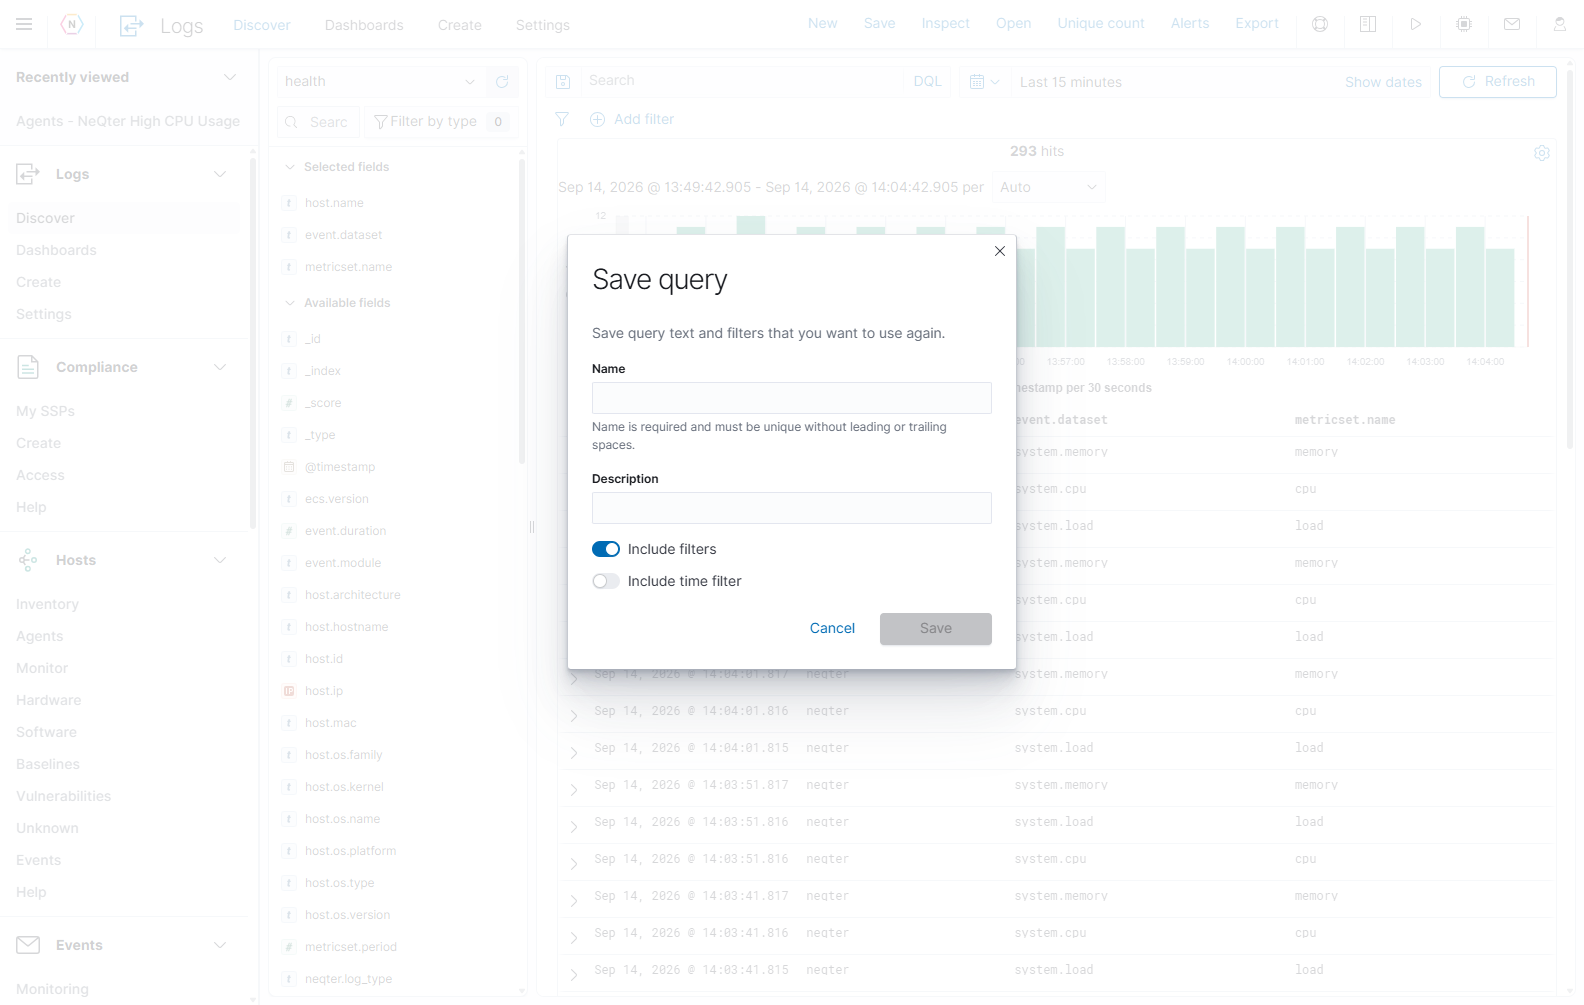The height and width of the screenshot is (1005, 1584).
Task: Open the calendar quick time picker
Action: click(x=984, y=82)
